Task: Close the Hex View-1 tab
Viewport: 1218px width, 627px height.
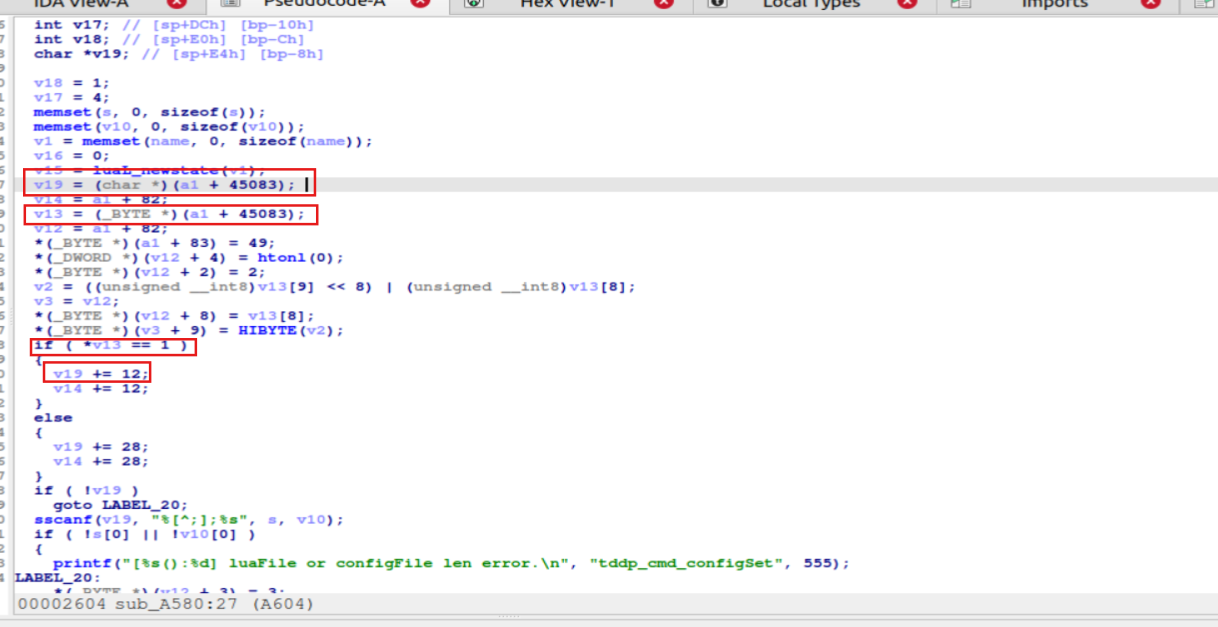Action: pyautogui.click(x=664, y=4)
